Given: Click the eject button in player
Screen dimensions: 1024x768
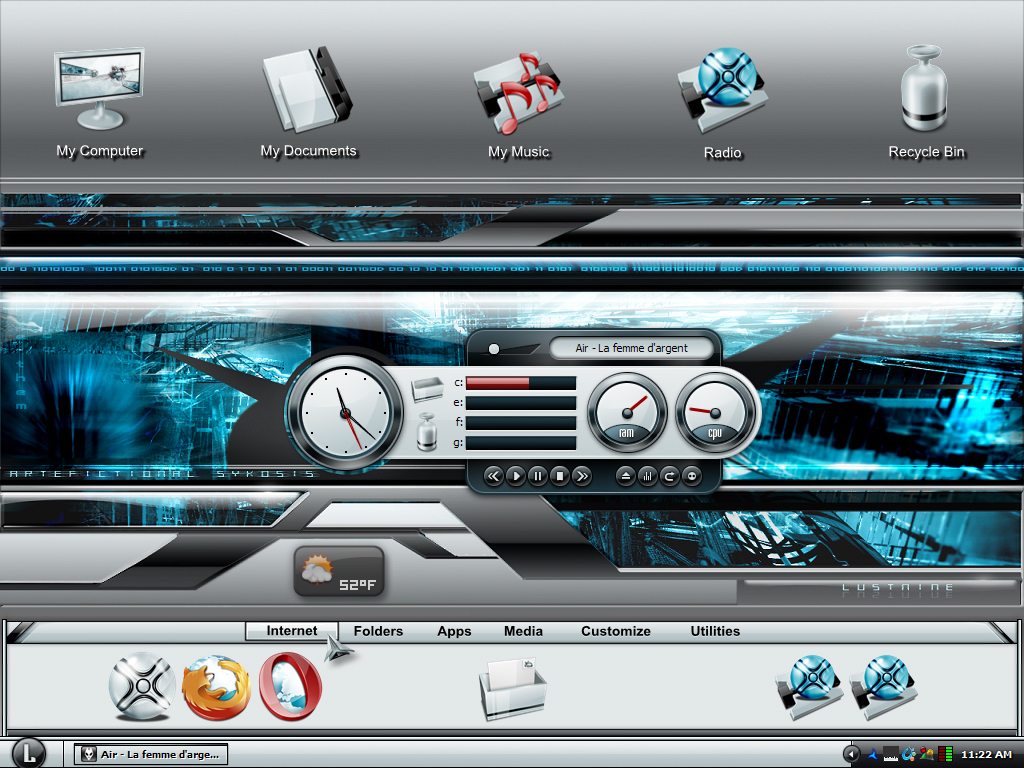Looking at the screenshot, I should tap(625, 476).
